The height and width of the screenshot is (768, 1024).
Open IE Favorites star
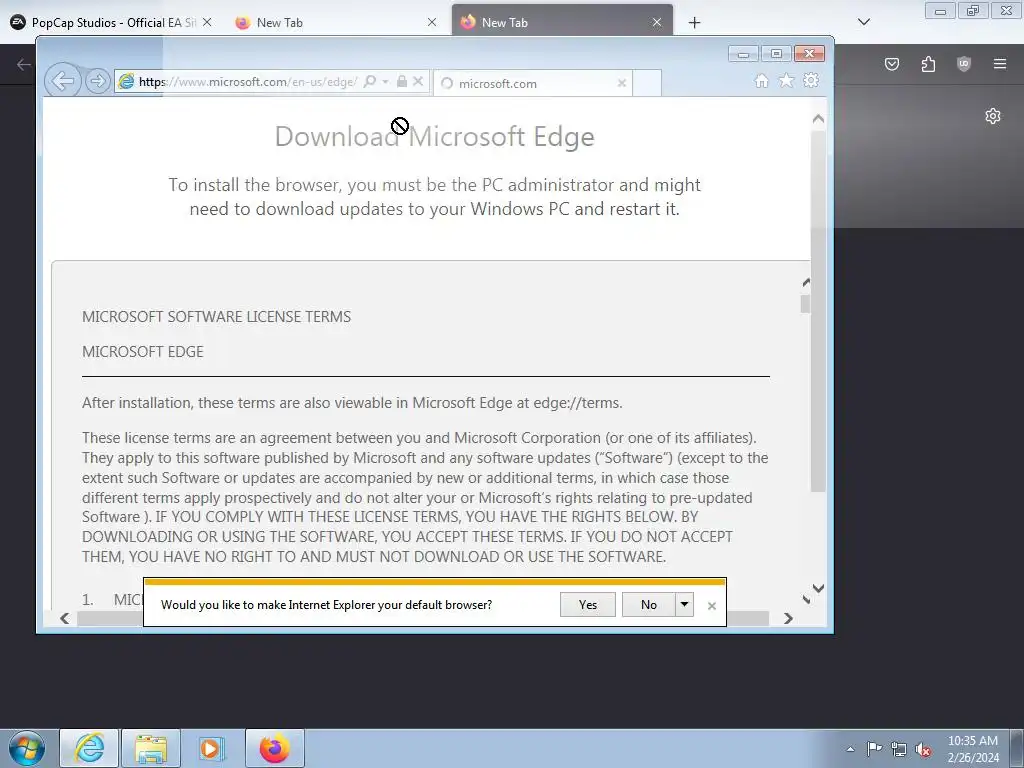[786, 80]
